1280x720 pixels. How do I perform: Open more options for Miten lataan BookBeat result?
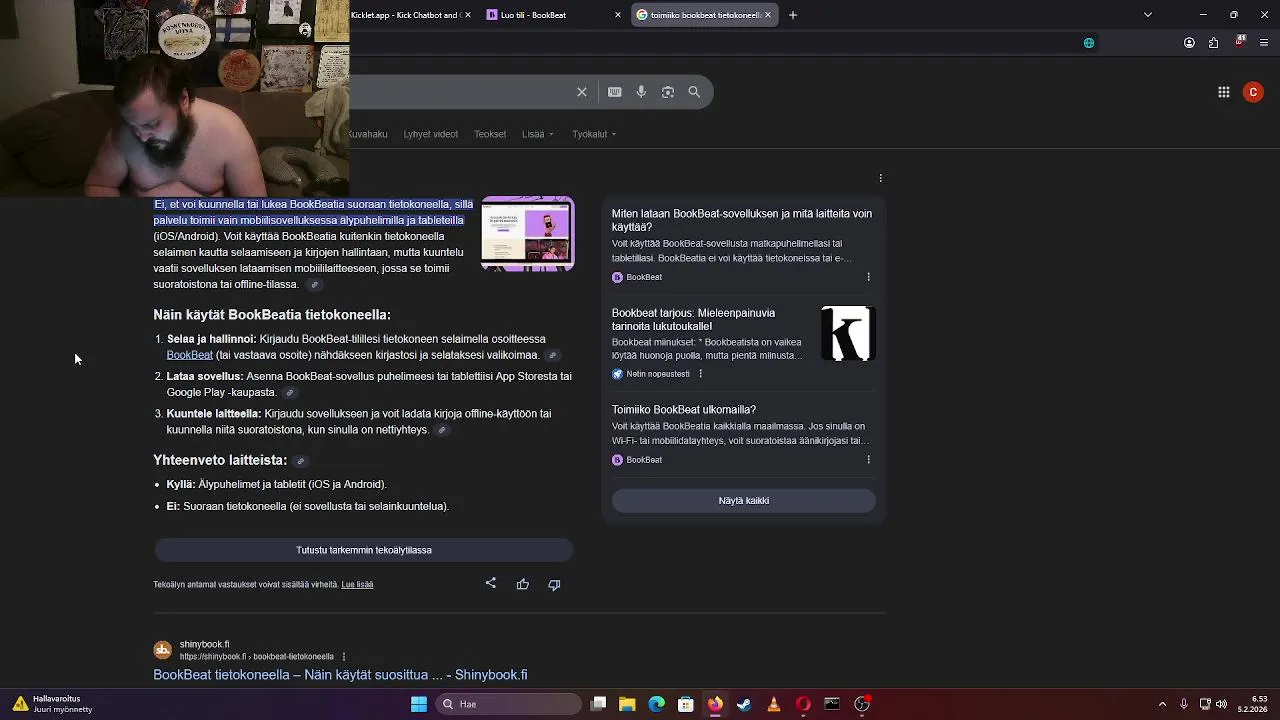pyautogui.click(x=868, y=277)
